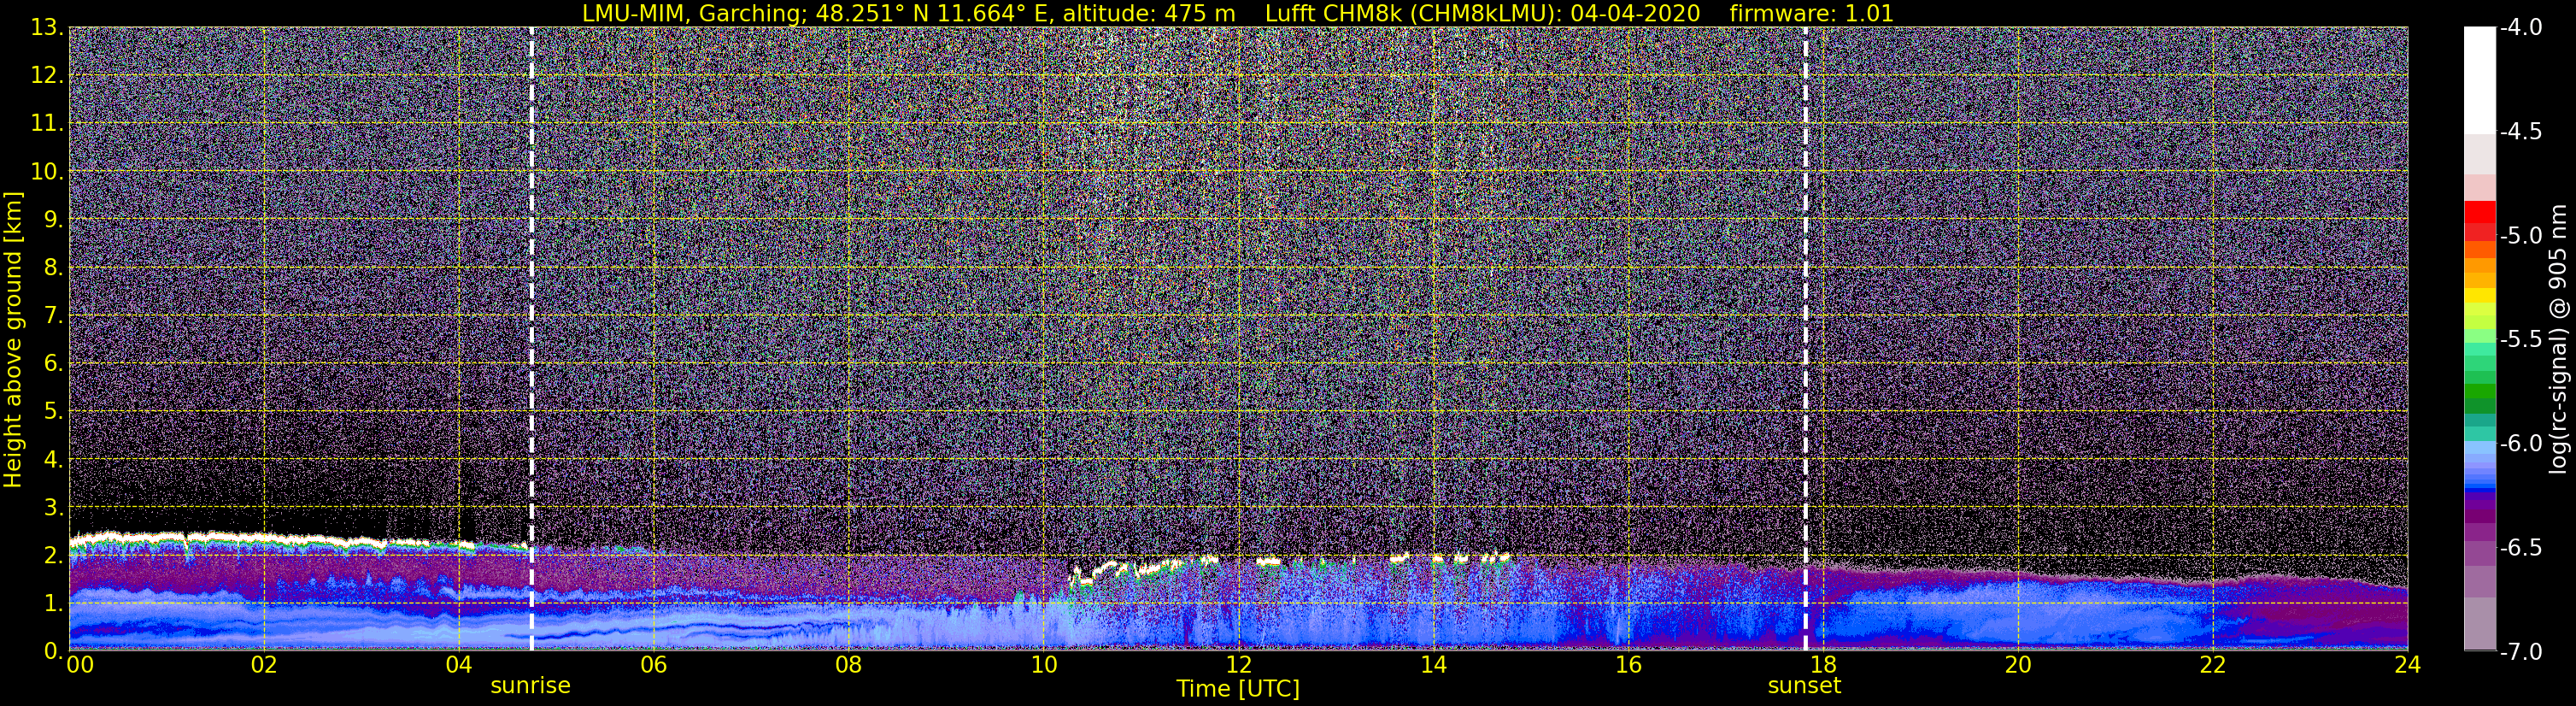Click the 'Time [UTC]' axis label
This screenshot has width=2576, height=706.
point(1238,689)
